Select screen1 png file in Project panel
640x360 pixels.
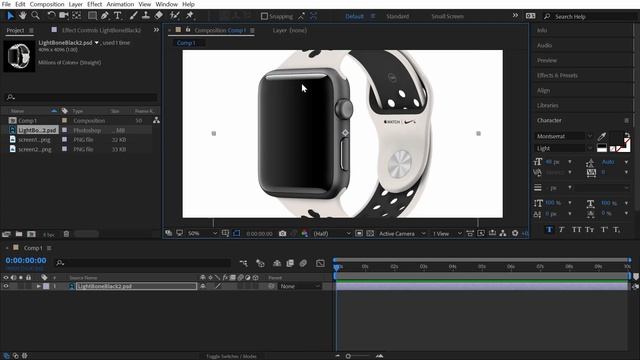coord(35,140)
